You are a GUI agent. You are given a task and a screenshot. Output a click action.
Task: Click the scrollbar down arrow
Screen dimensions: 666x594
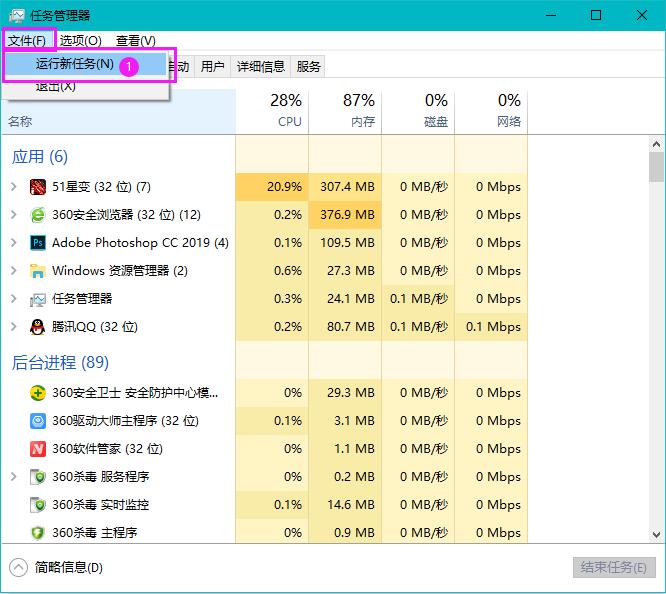[657, 535]
